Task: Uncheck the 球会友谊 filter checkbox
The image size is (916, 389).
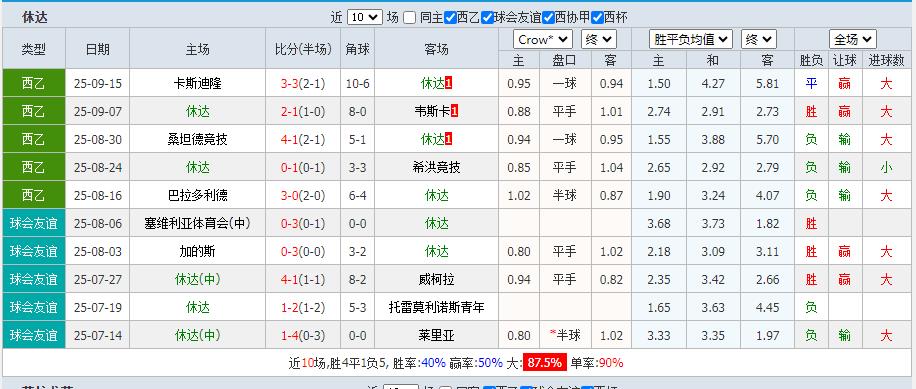Action: (487, 18)
